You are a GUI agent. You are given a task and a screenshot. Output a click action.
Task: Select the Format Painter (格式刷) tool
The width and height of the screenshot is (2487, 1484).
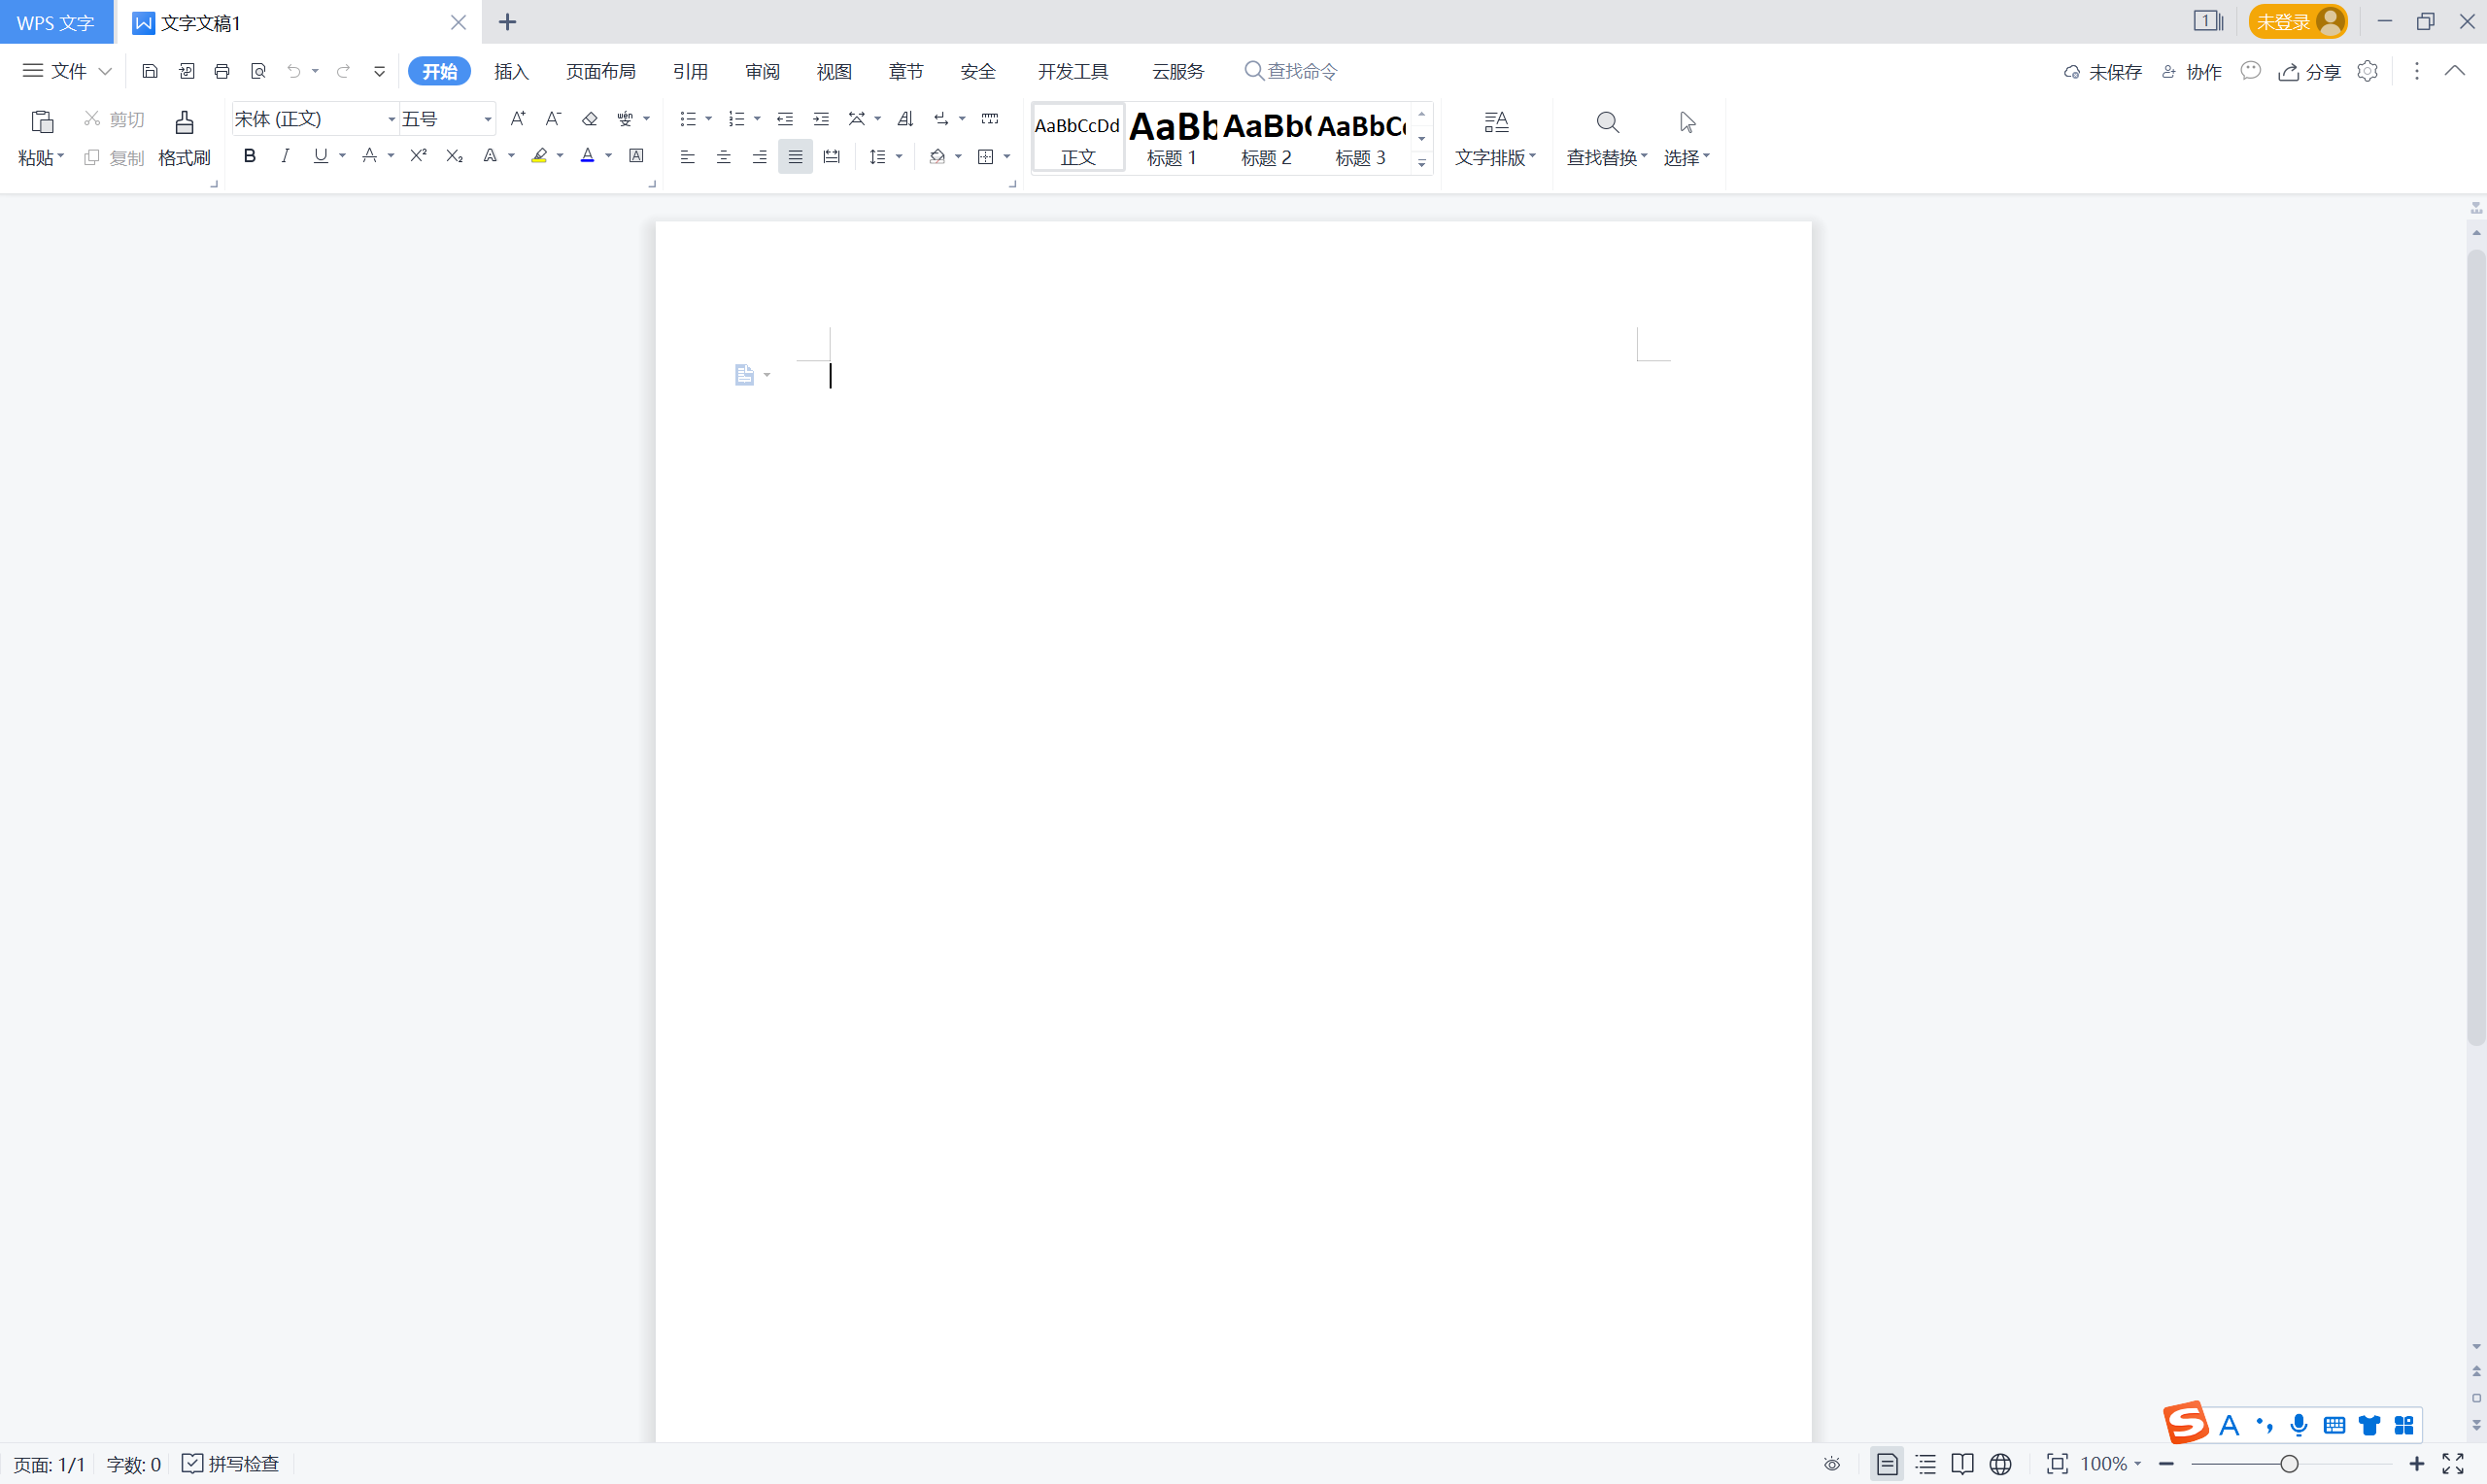click(184, 138)
